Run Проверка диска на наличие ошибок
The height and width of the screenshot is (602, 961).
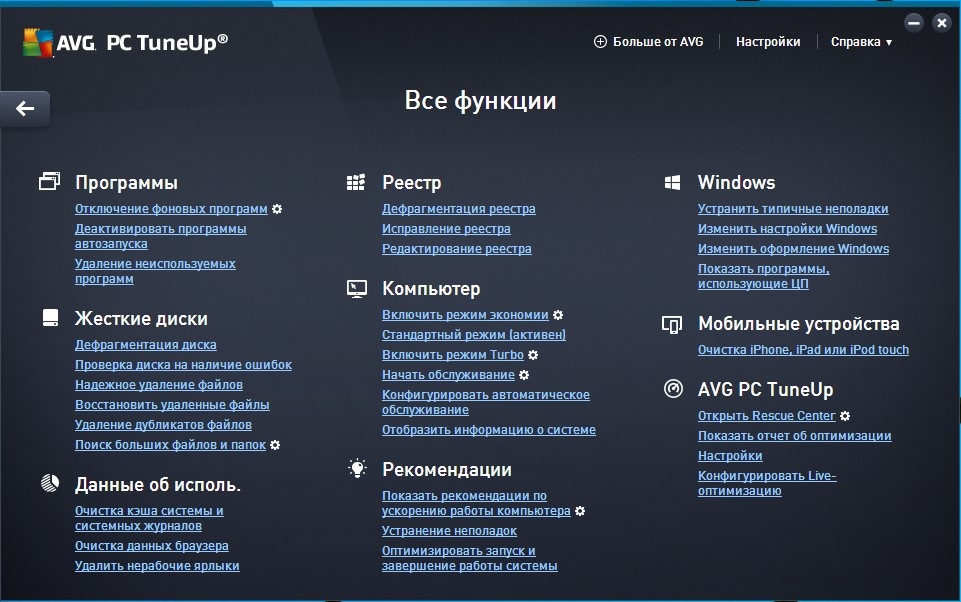[183, 365]
